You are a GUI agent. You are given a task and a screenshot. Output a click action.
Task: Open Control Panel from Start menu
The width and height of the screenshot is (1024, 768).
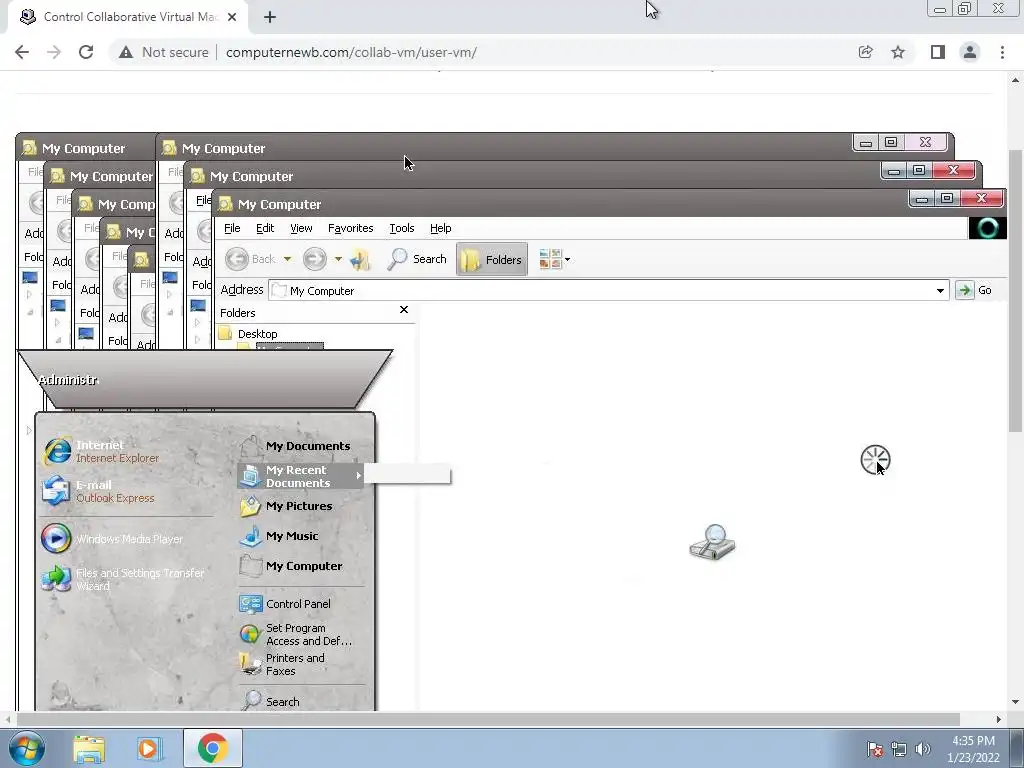(285, 604)
